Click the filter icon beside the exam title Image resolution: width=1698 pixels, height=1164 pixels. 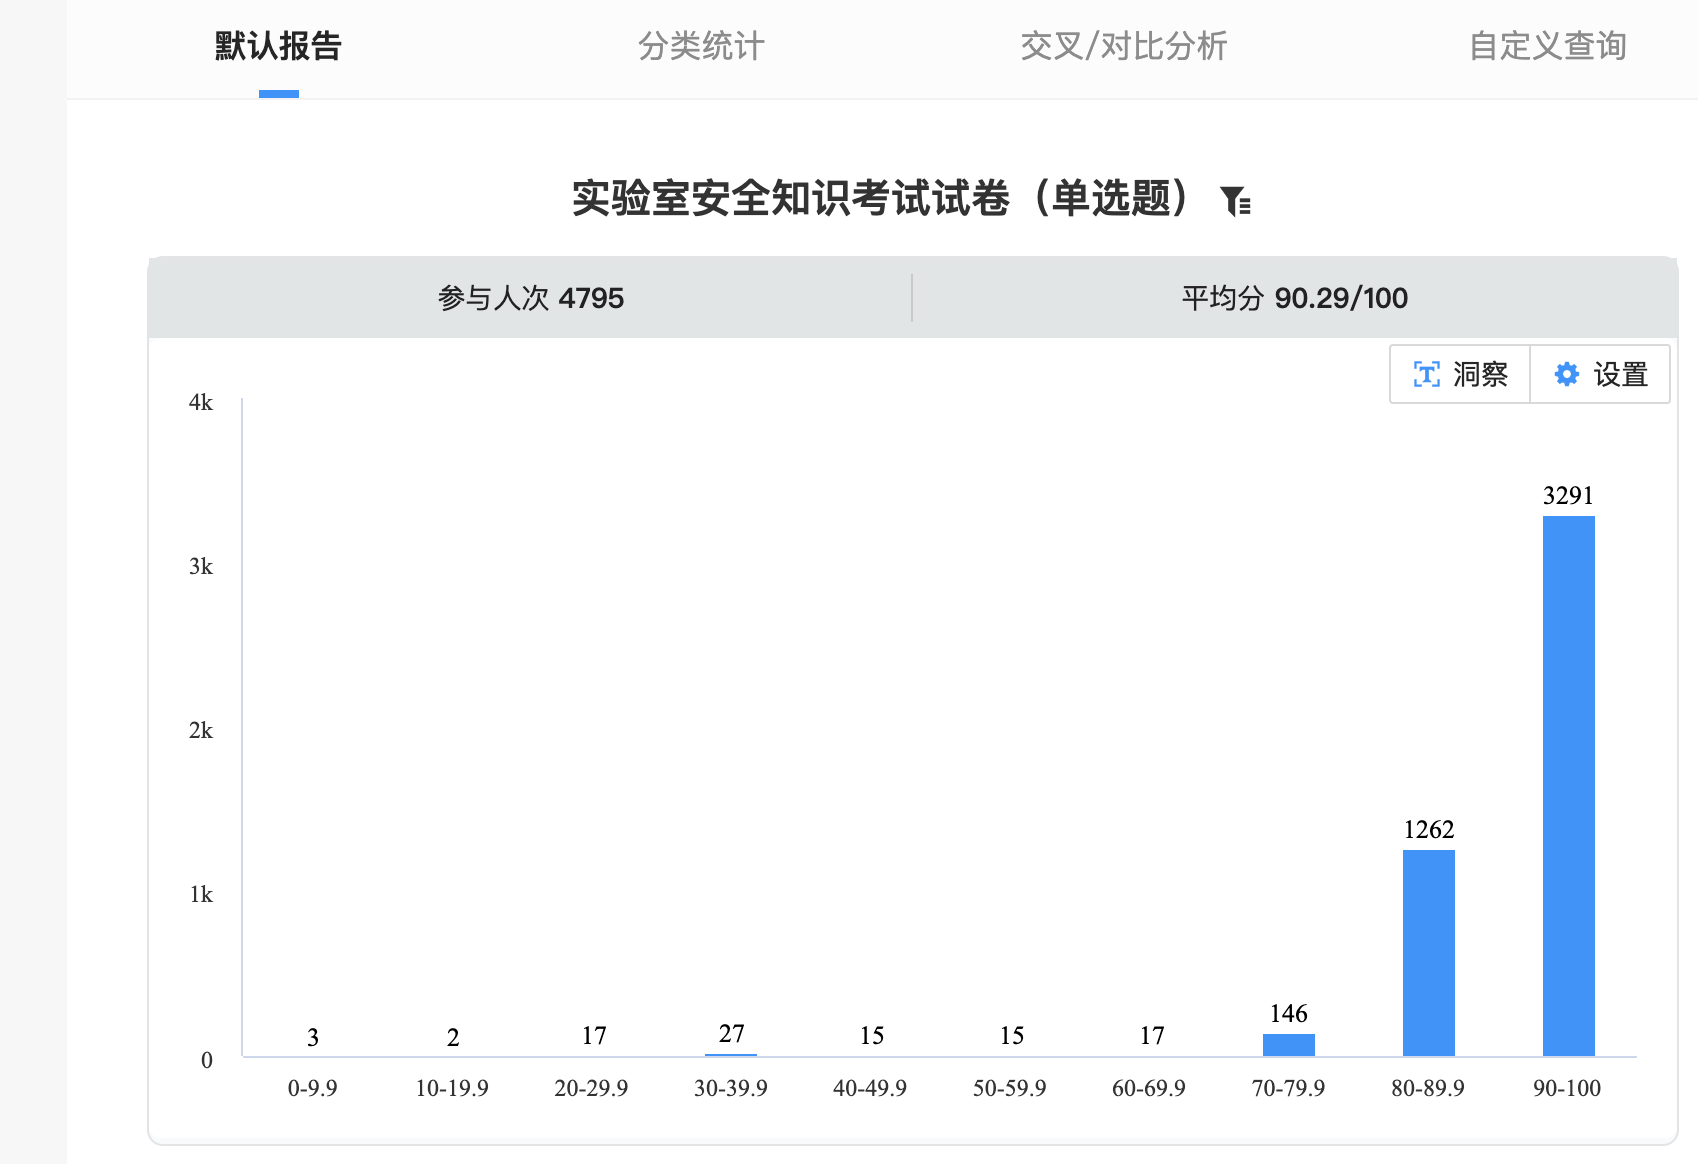[1236, 201]
